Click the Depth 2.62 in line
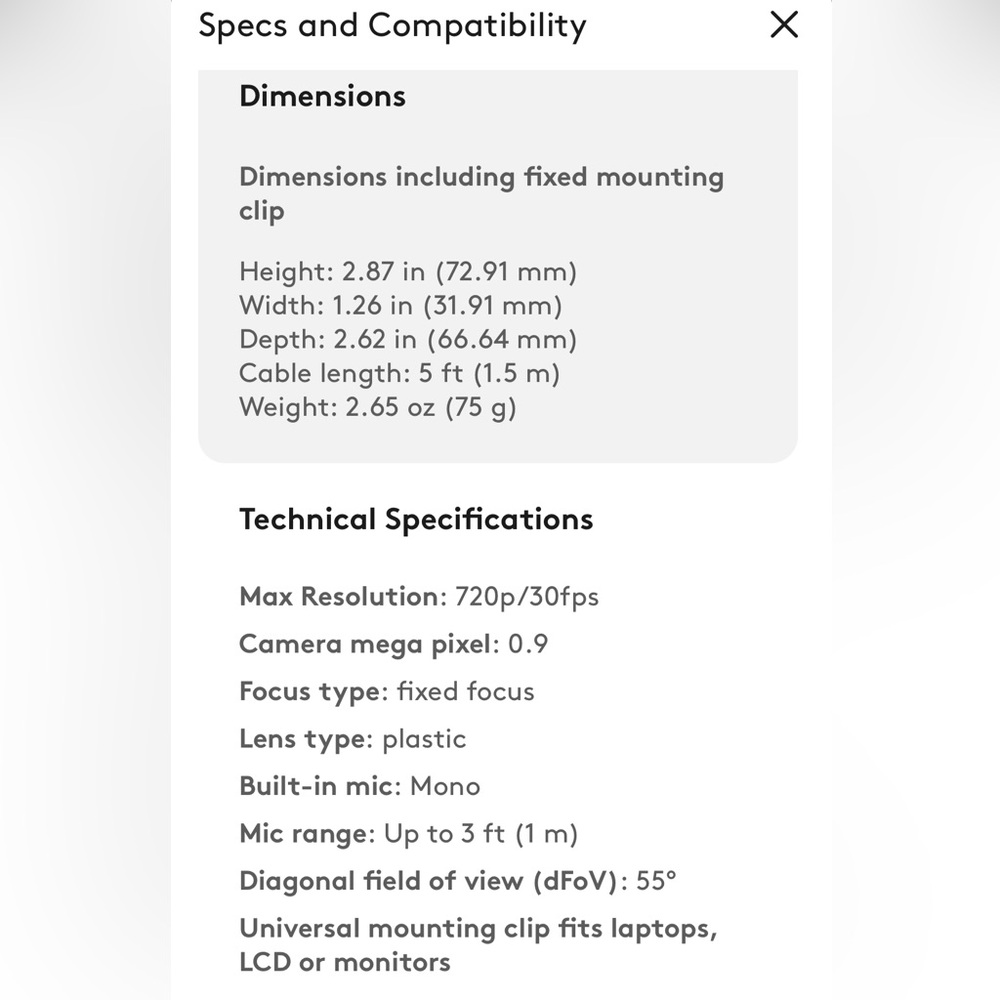The width and height of the screenshot is (1000, 1000). 408,339
